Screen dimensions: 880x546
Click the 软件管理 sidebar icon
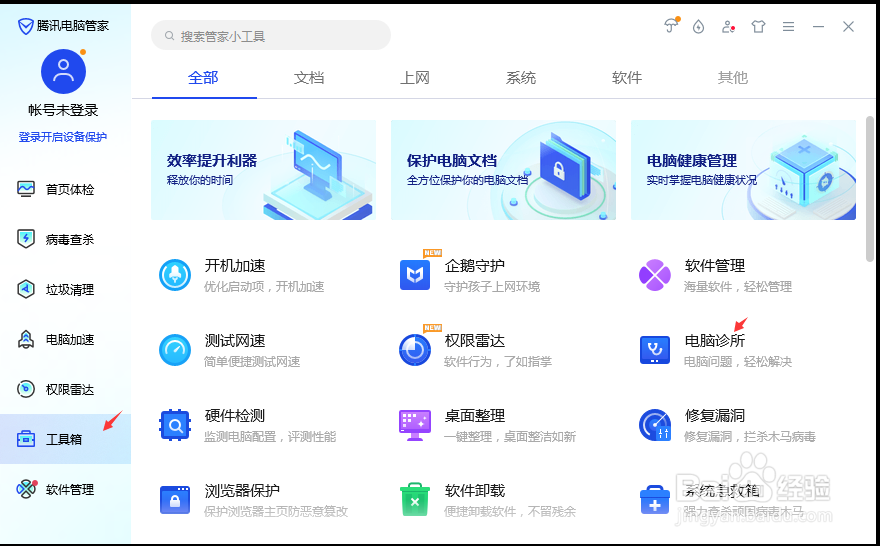coord(26,489)
